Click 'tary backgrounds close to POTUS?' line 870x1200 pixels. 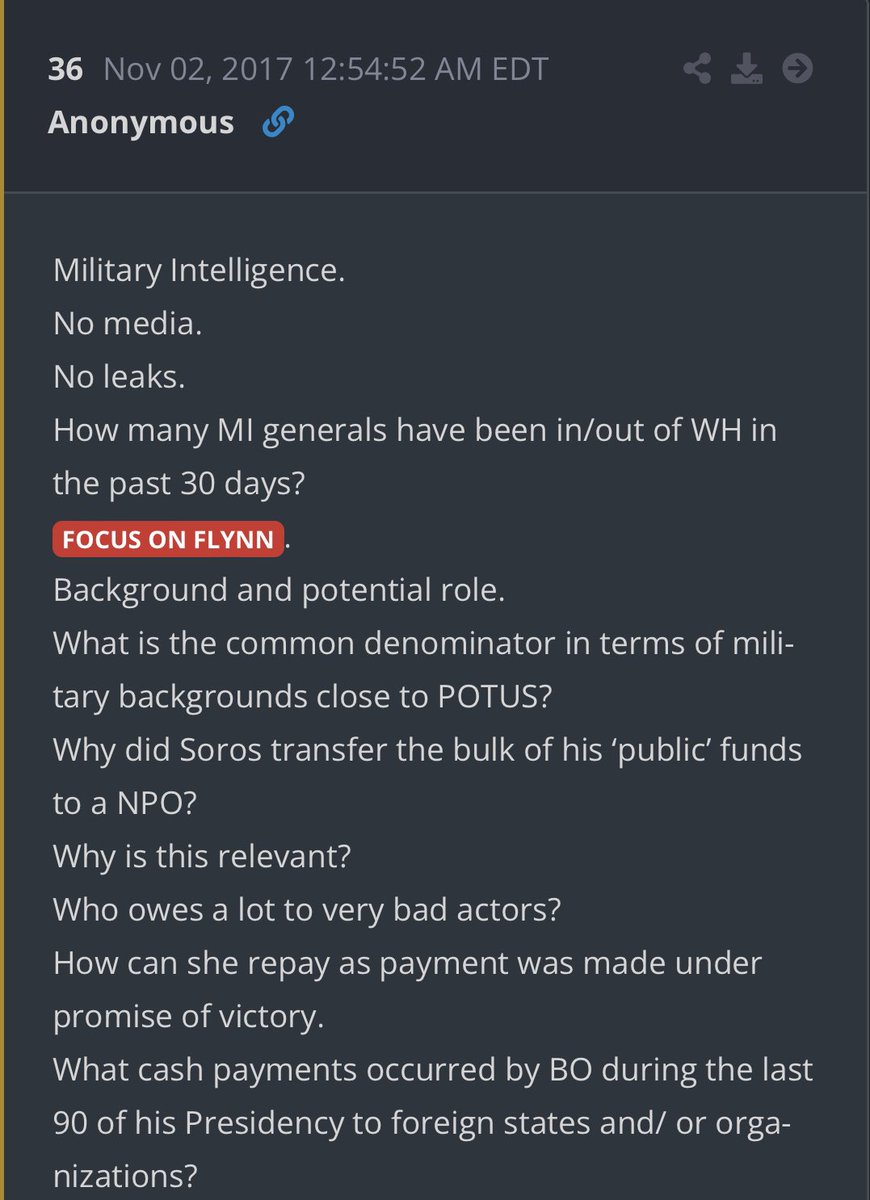[302, 696]
